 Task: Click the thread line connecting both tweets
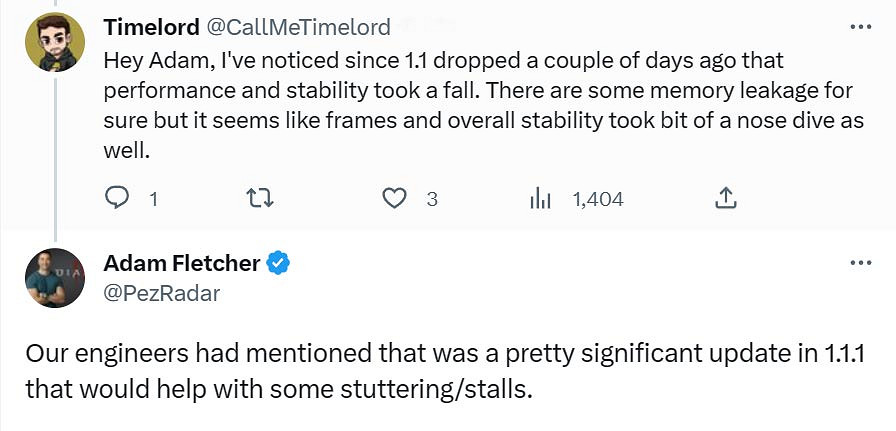(x=53, y=160)
